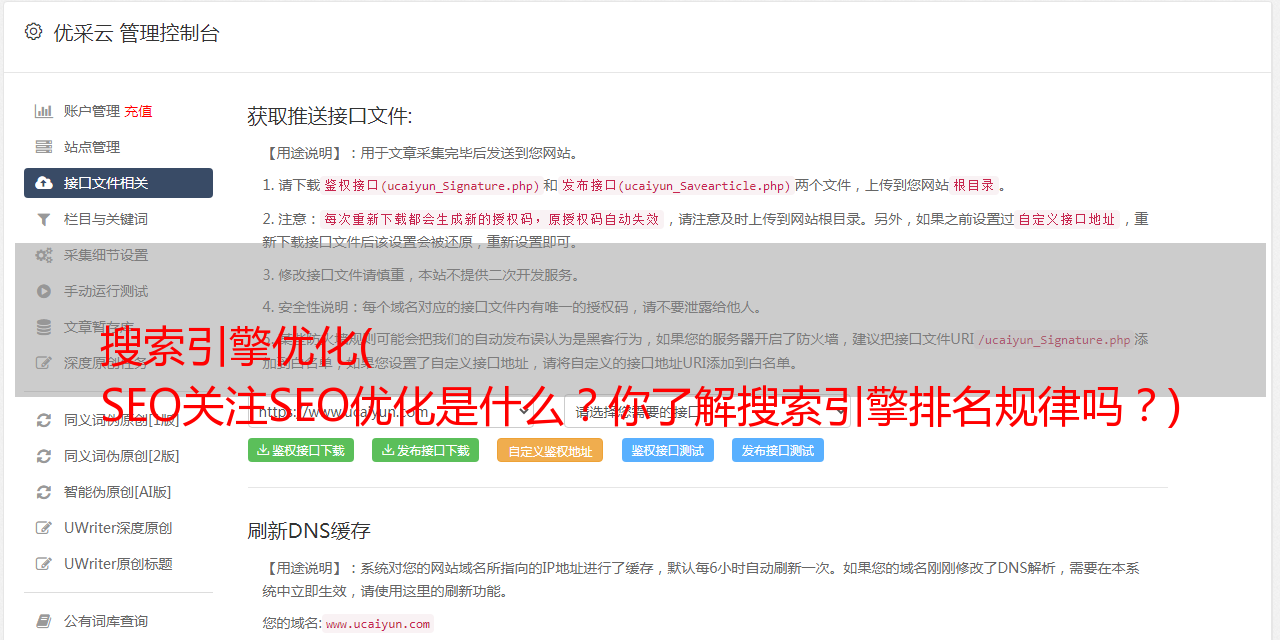Click the blue 发布接口测试 button
1280x640 pixels.
point(778,450)
